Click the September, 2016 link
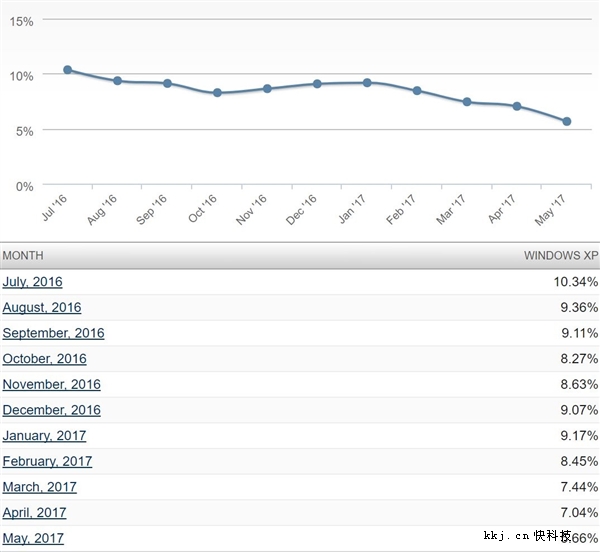Image resolution: width=600 pixels, height=552 pixels. tap(53, 333)
